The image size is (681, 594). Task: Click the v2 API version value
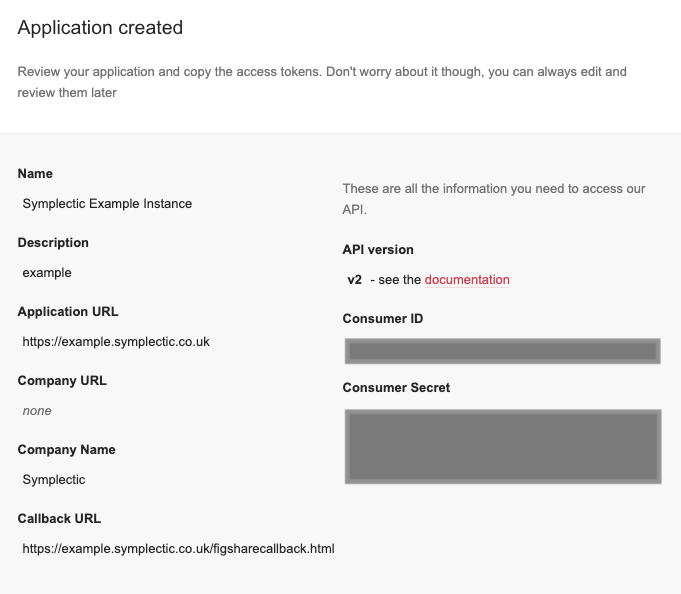click(355, 280)
